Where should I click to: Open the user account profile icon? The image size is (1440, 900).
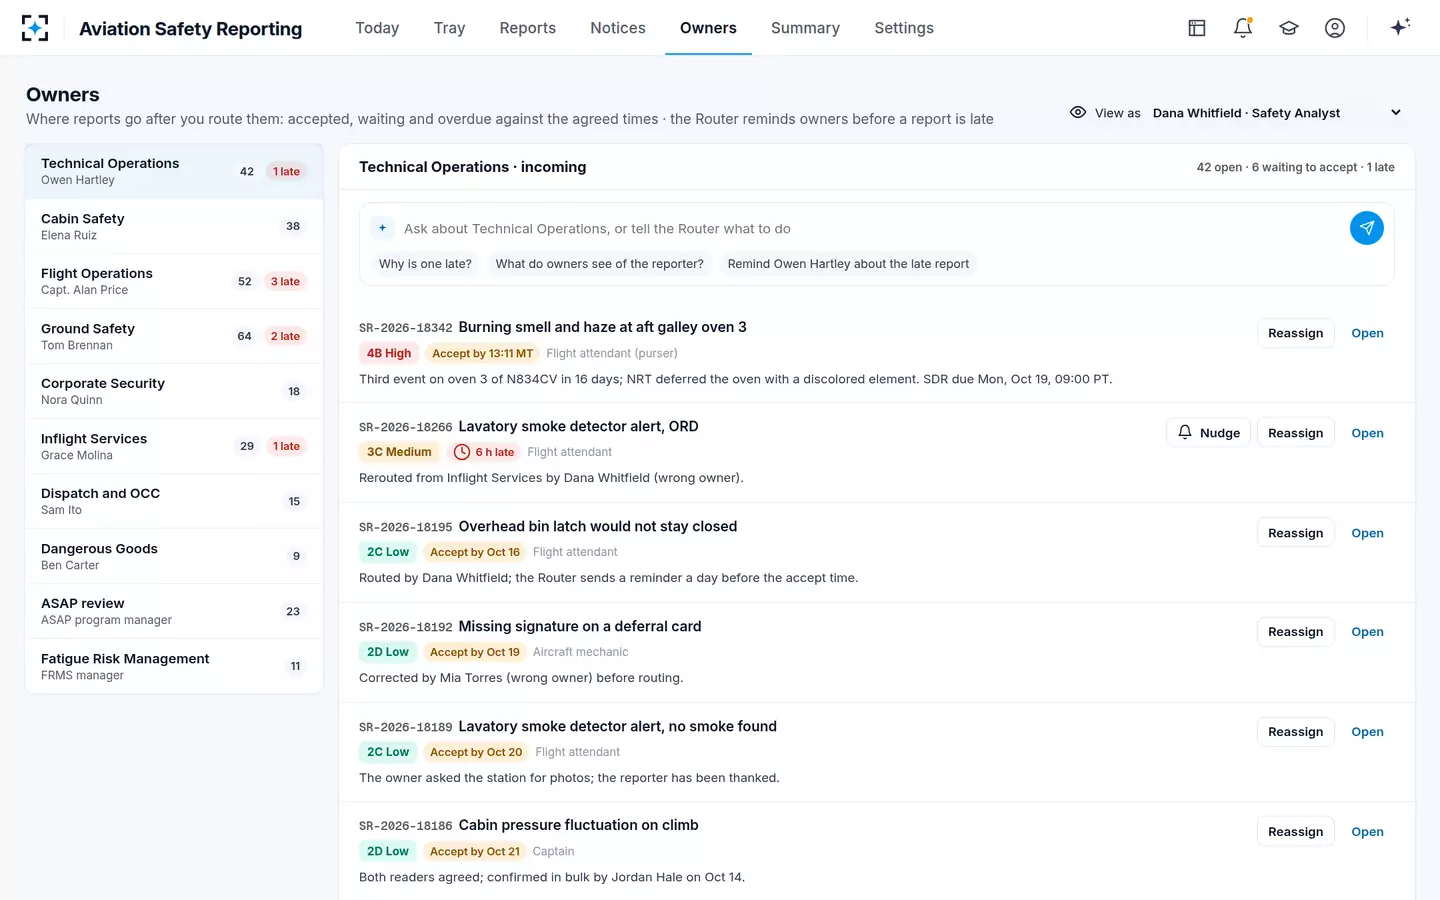coord(1335,28)
